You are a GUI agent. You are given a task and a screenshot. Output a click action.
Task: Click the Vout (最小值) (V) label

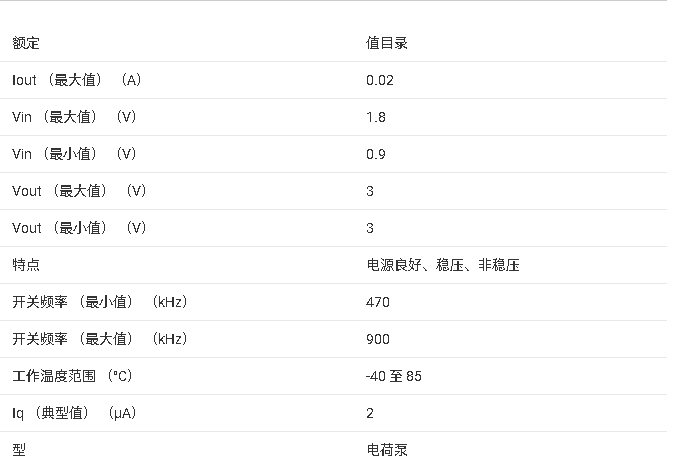(x=79, y=228)
